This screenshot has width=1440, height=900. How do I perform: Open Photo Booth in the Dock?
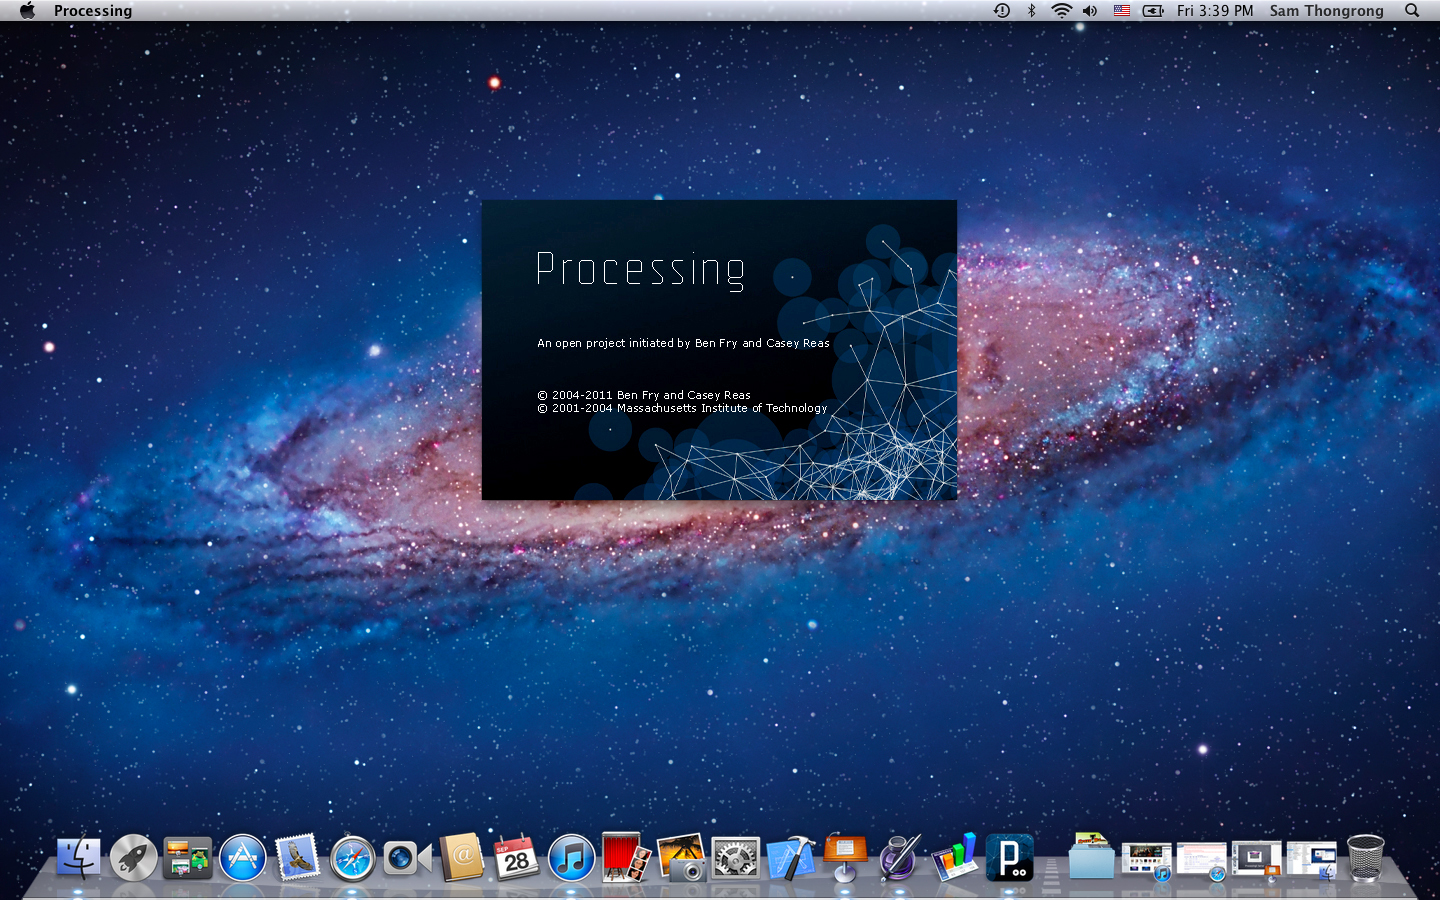[626, 858]
